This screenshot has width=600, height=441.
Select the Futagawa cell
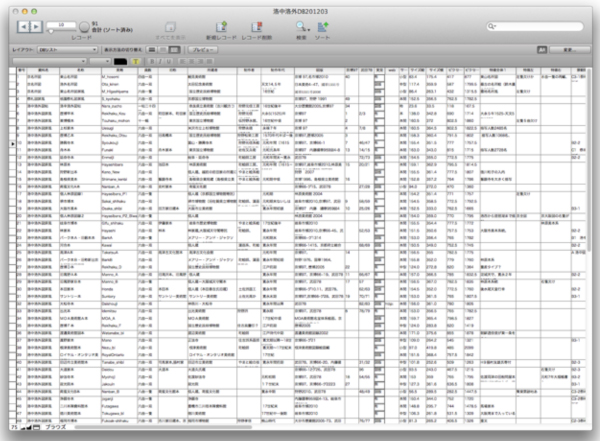pyautogui.click(x=119, y=406)
